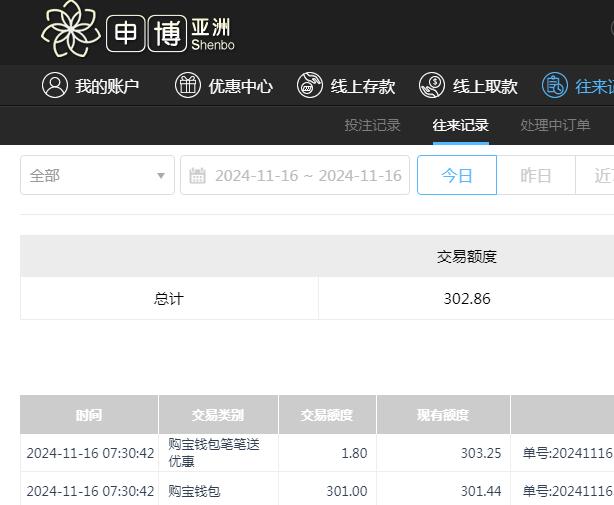
Task: Open 我的账户 user profile icon
Action: click(55, 85)
